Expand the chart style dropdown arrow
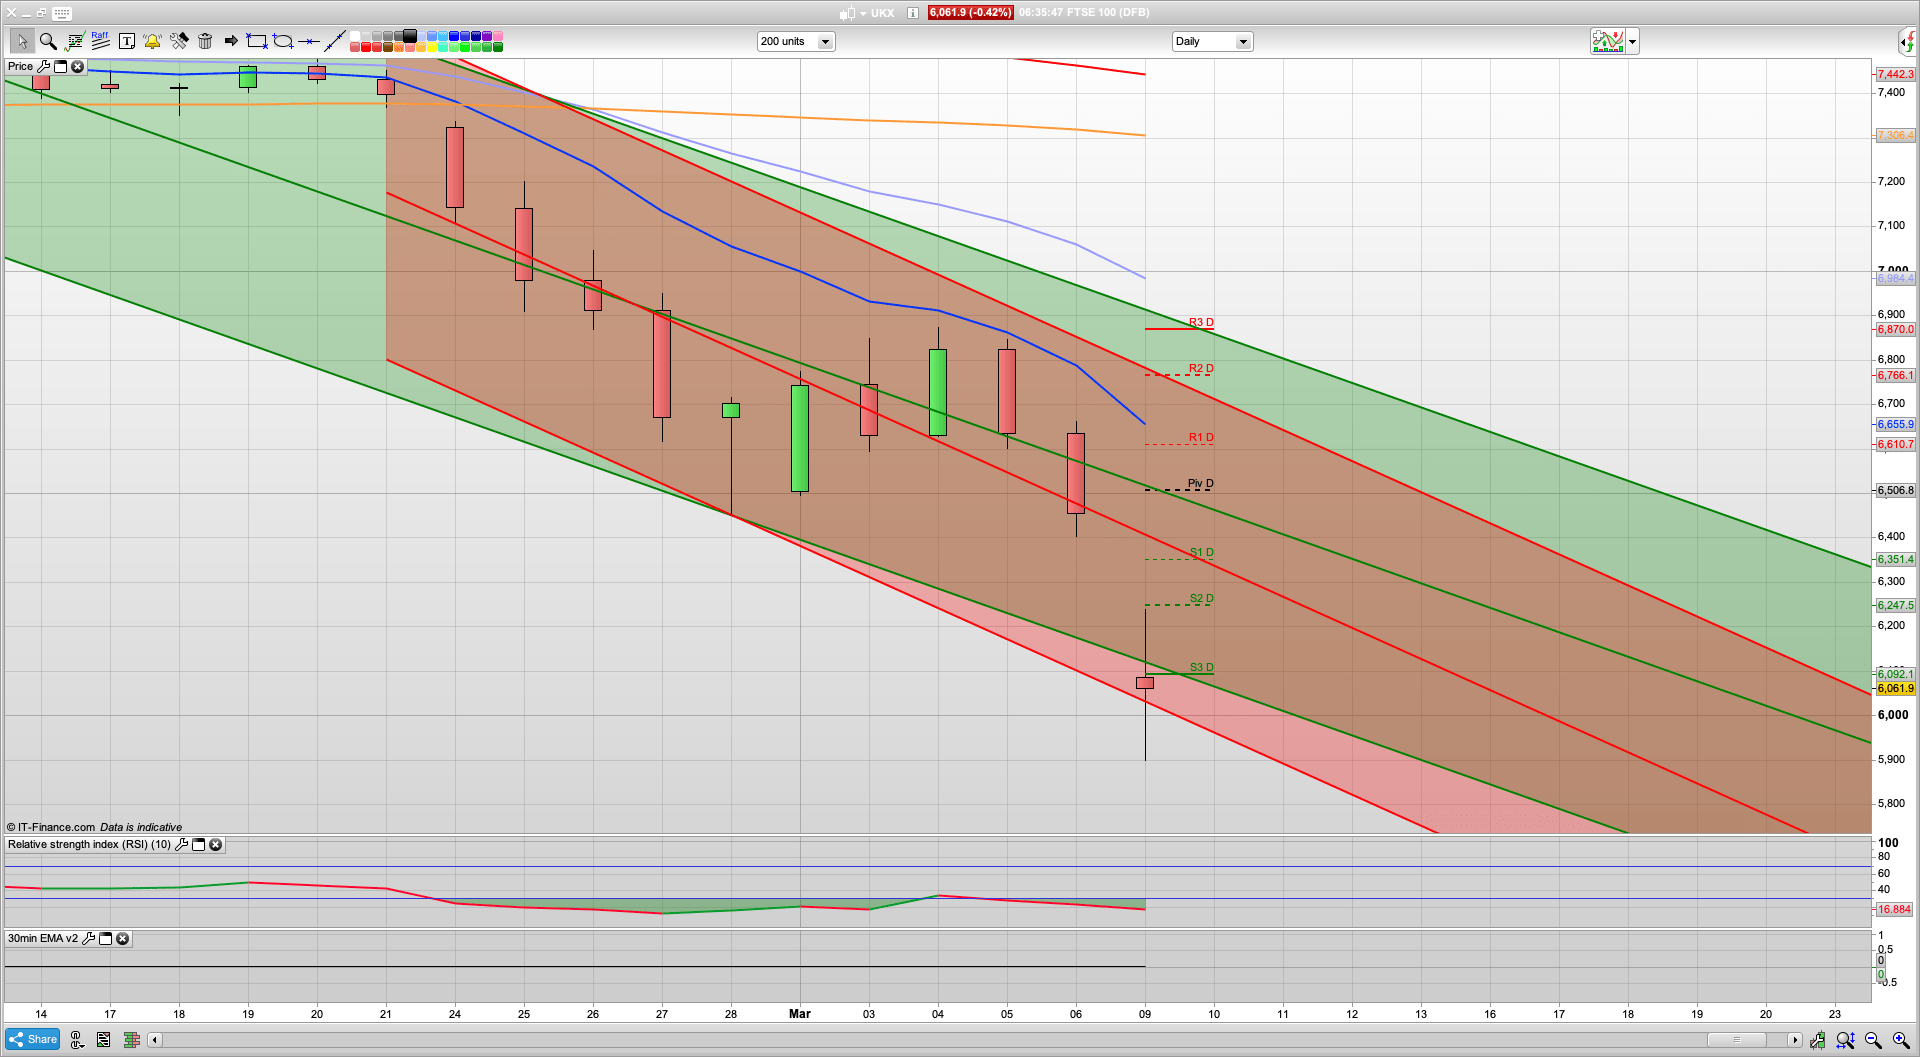 click(x=1632, y=42)
